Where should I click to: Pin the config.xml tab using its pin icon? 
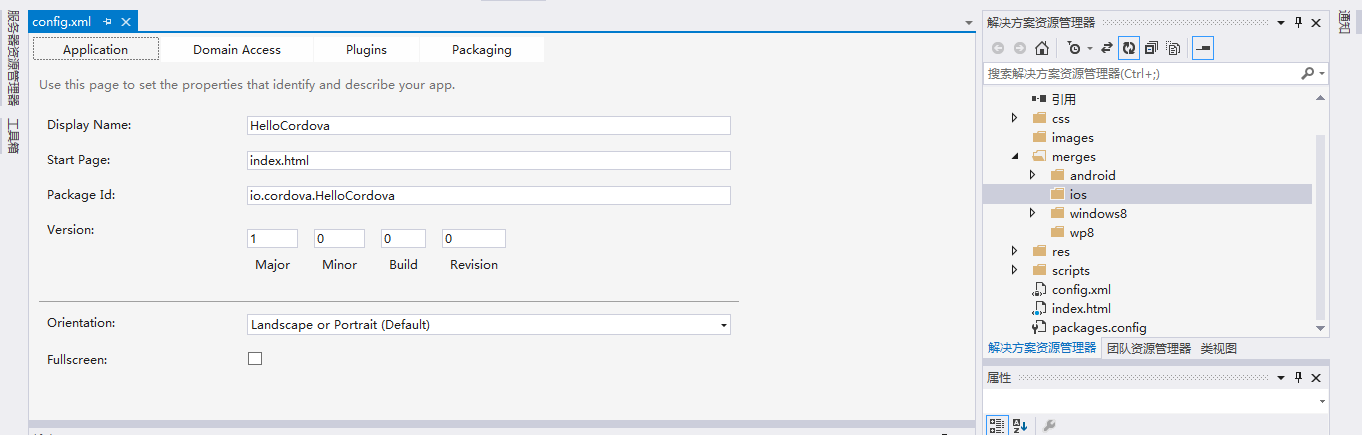point(107,21)
